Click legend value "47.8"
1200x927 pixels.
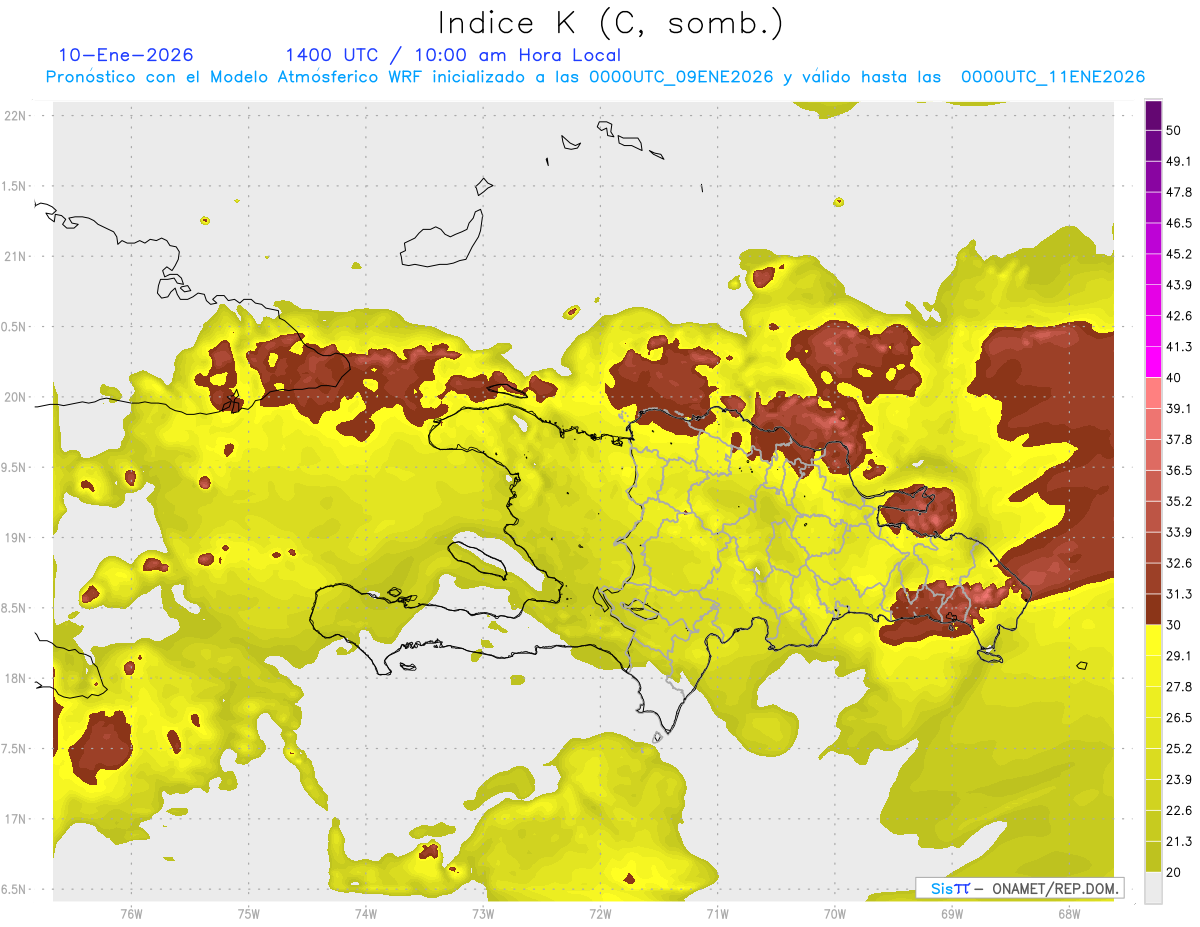tap(1179, 192)
